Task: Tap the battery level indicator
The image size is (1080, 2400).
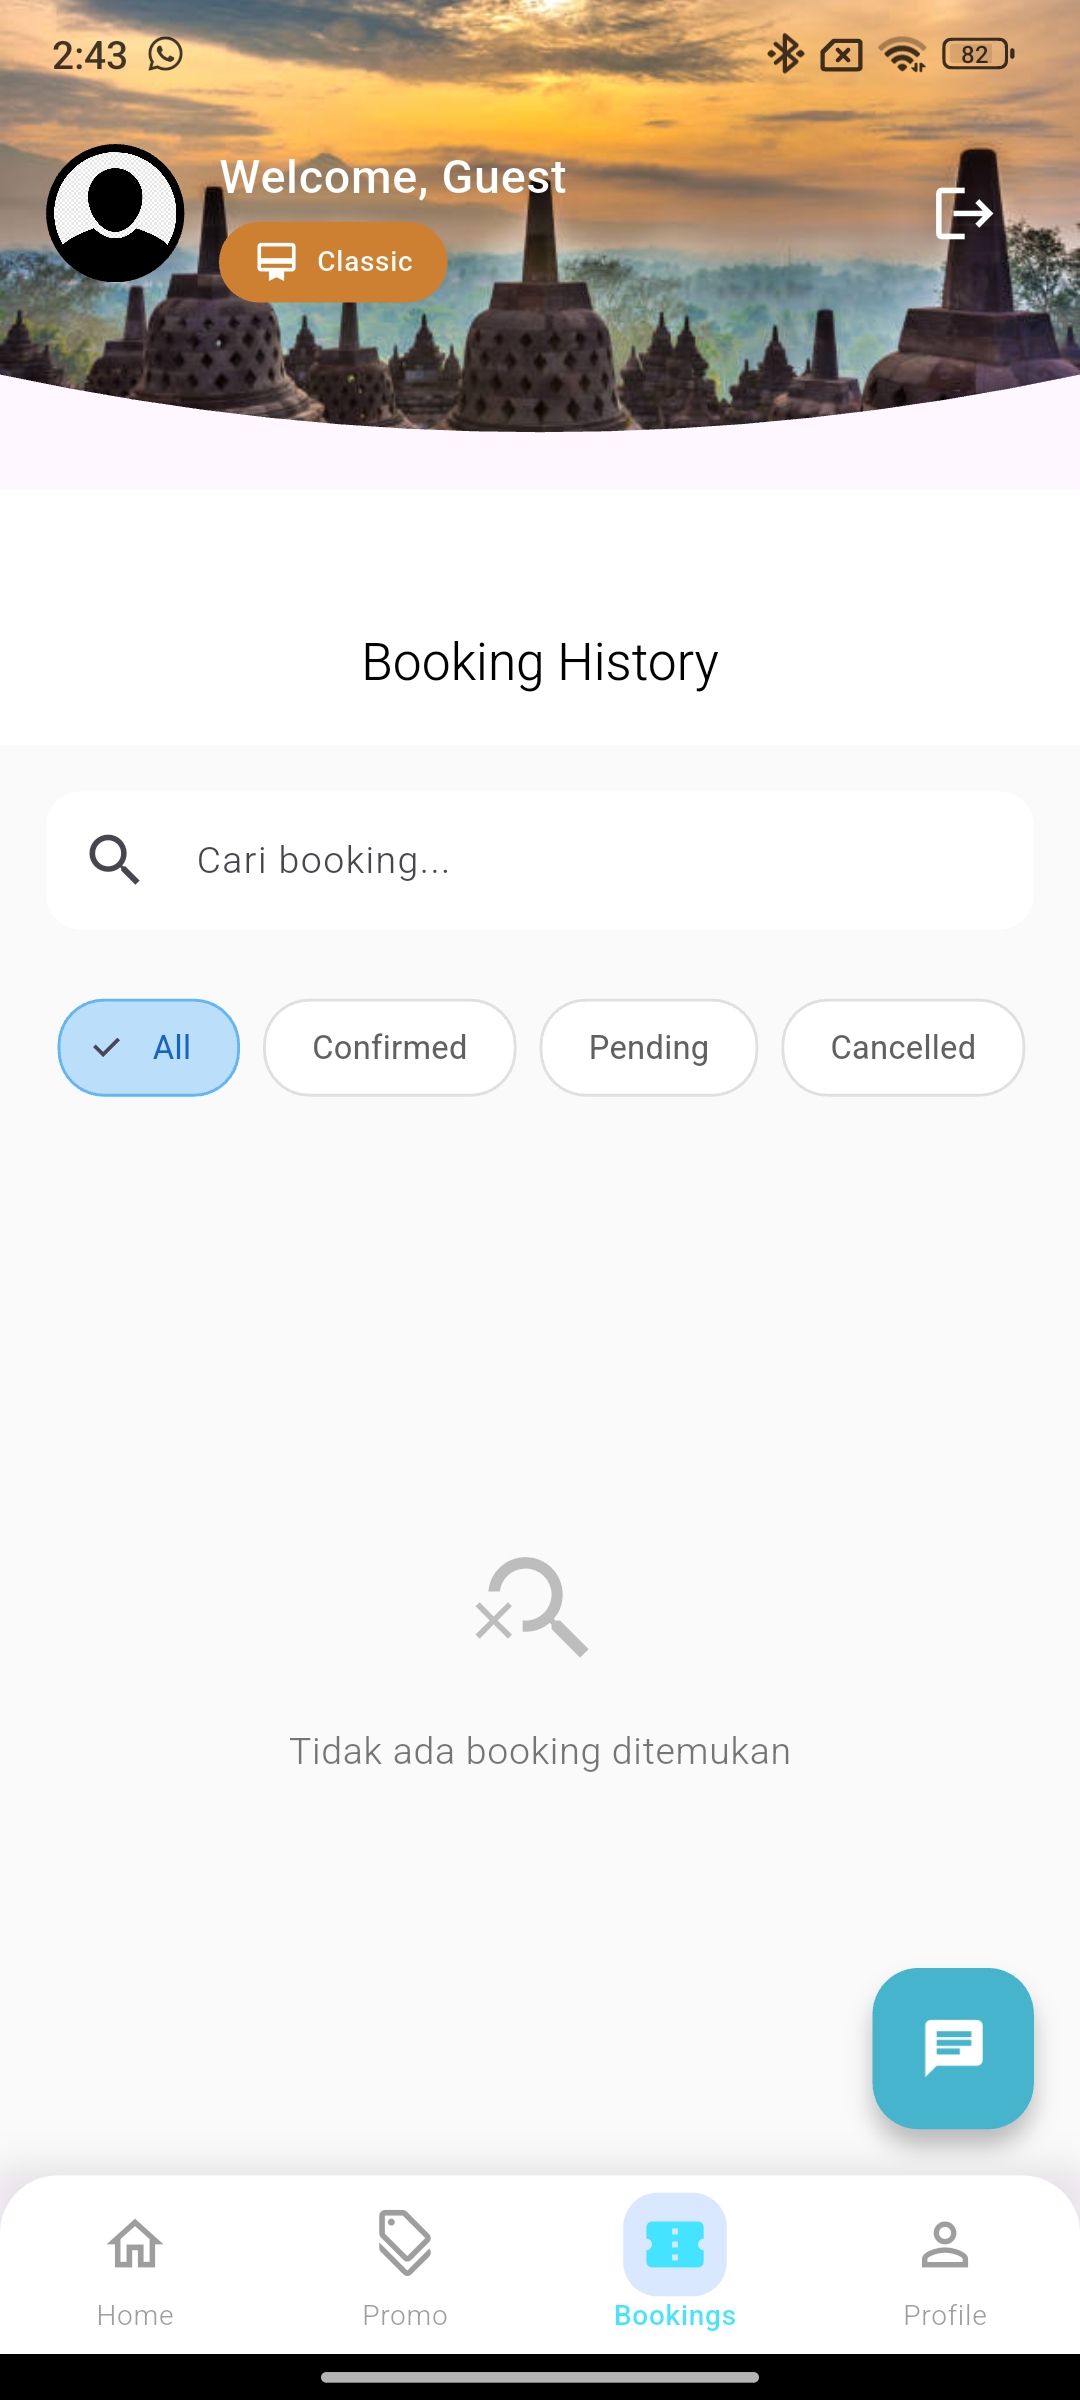Action: tap(978, 54)
